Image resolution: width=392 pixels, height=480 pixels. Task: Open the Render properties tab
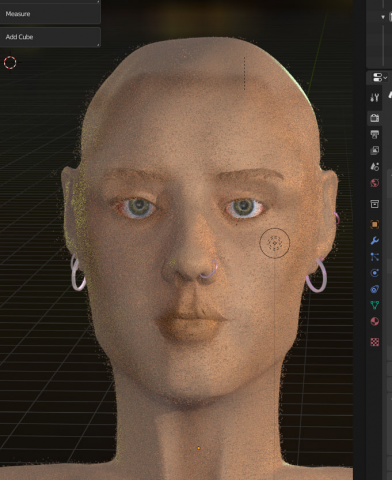click(375, 118)
